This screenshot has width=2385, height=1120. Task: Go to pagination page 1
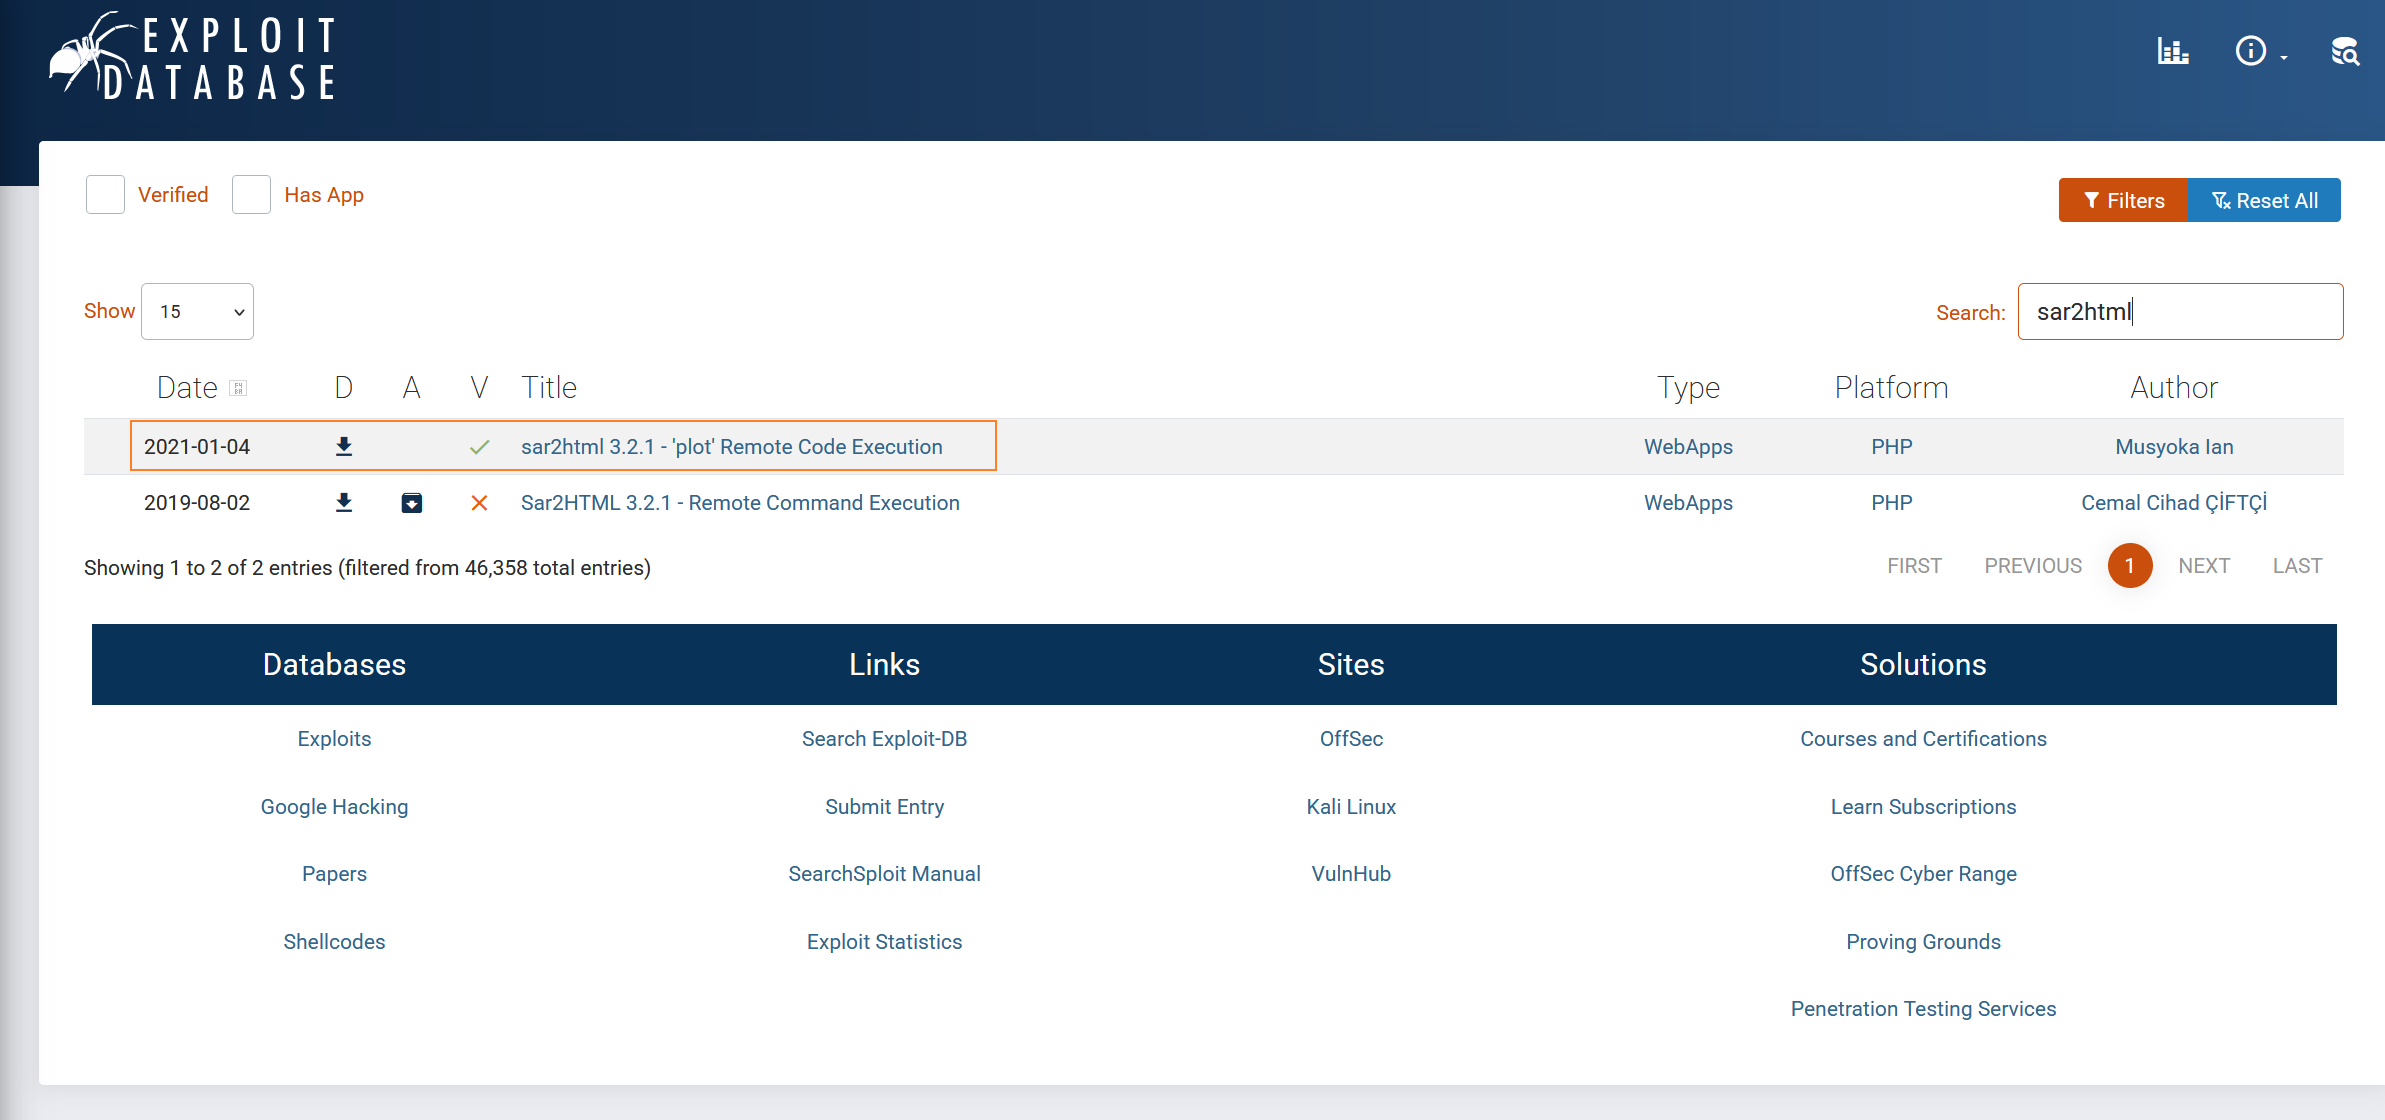point(2129,566)
